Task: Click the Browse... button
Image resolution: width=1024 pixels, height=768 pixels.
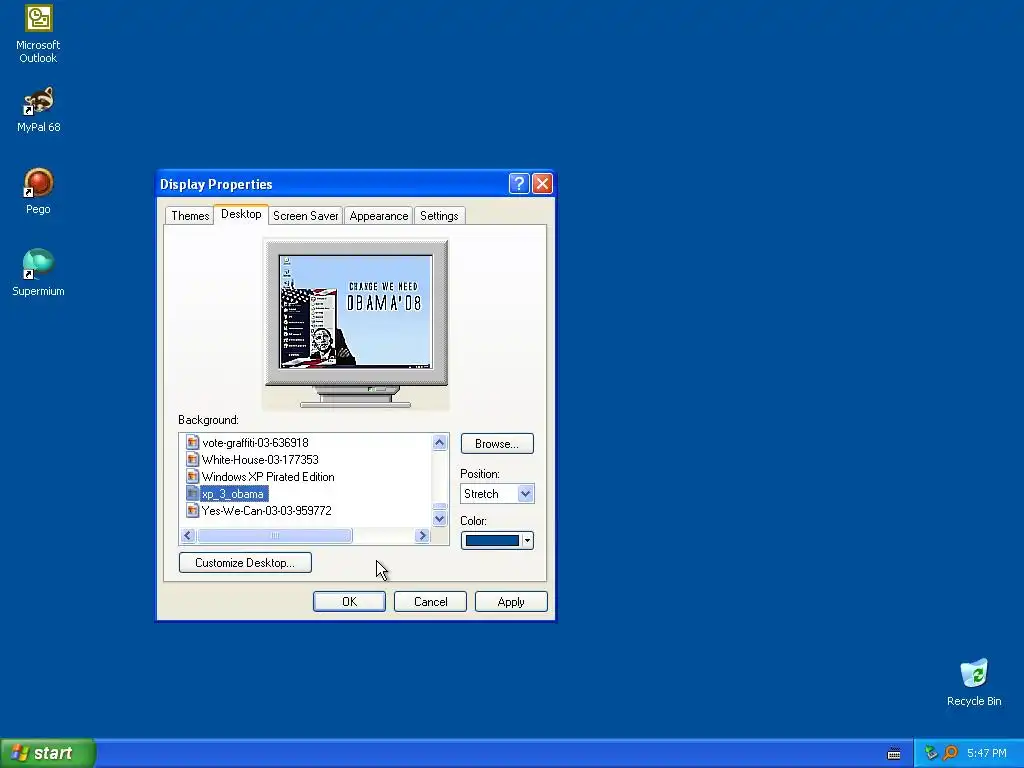Action: (497, 443)
